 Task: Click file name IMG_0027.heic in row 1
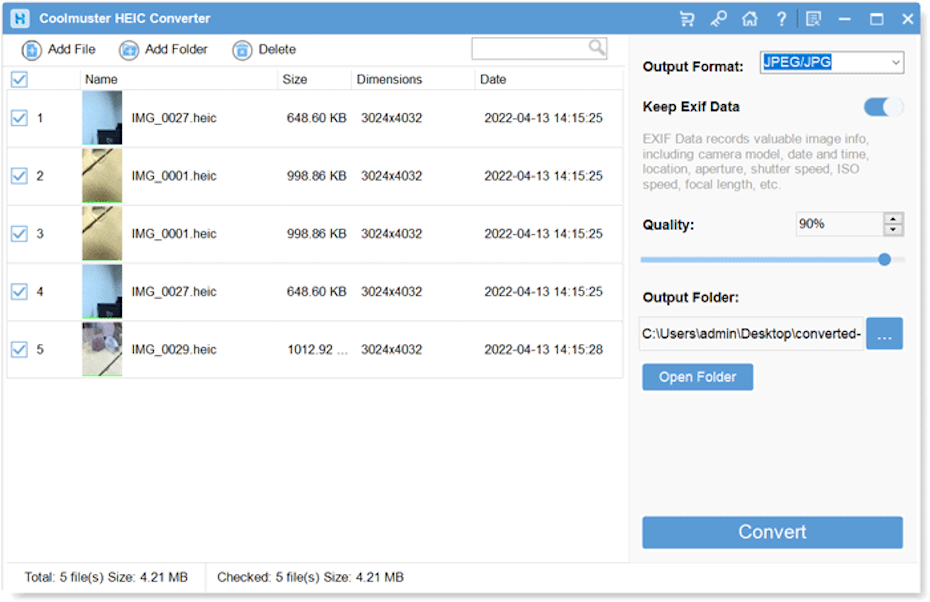(x=174, y=118)
